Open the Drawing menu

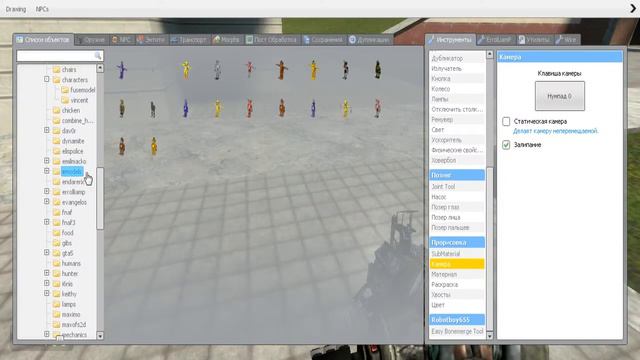tap(16, 9)
